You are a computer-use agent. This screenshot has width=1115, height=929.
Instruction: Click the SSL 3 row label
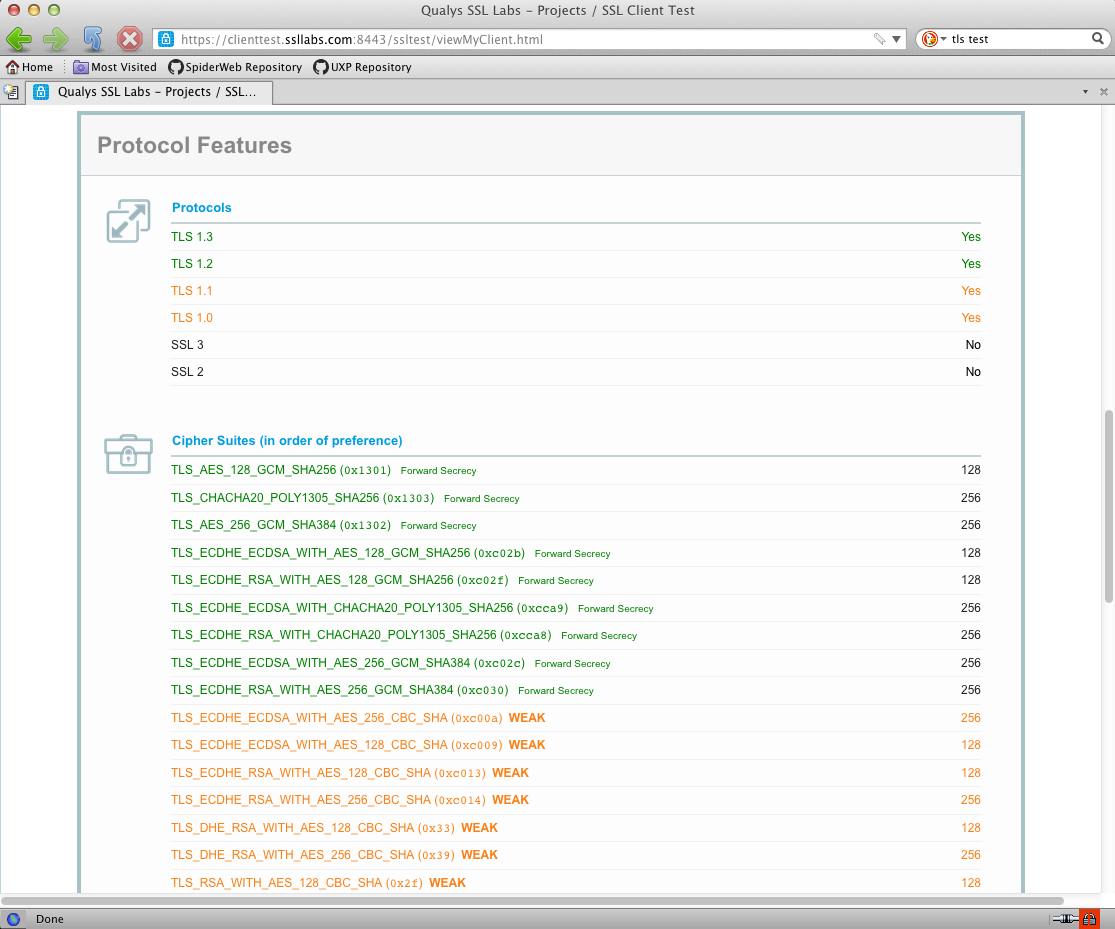click(x=187, y=345)
